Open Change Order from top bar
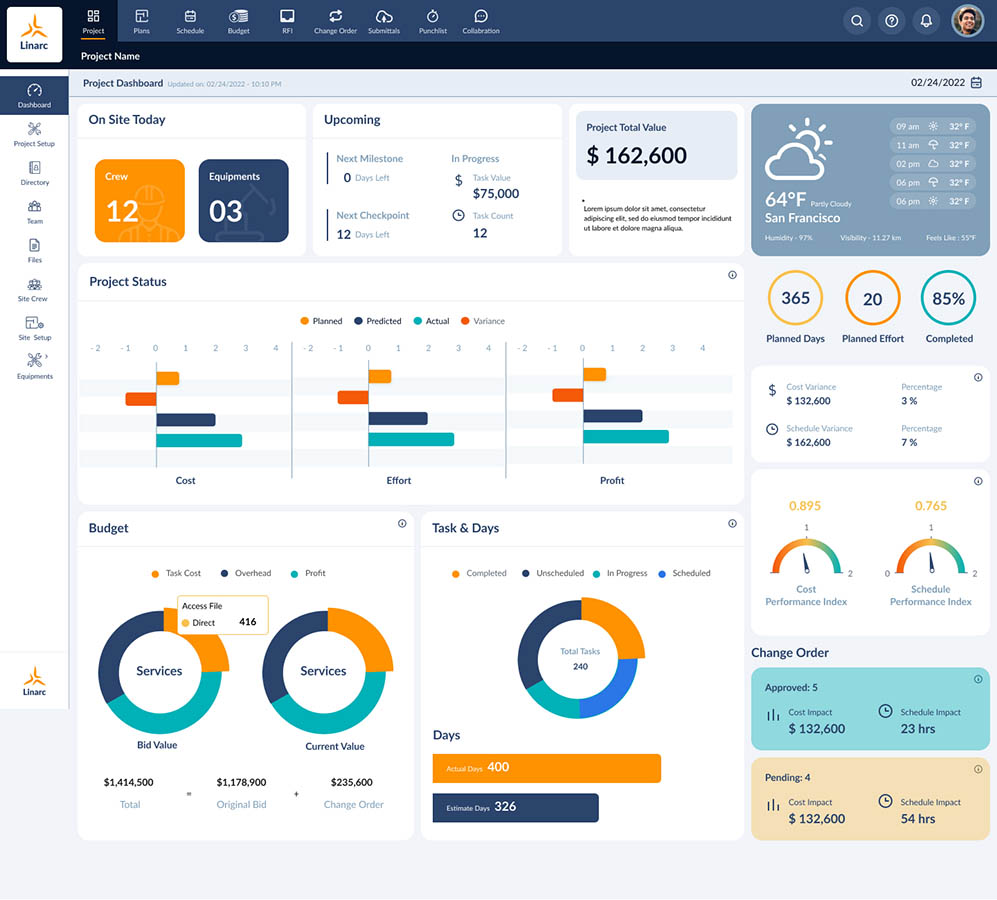 pyautogui.click(x=335, y=21)
